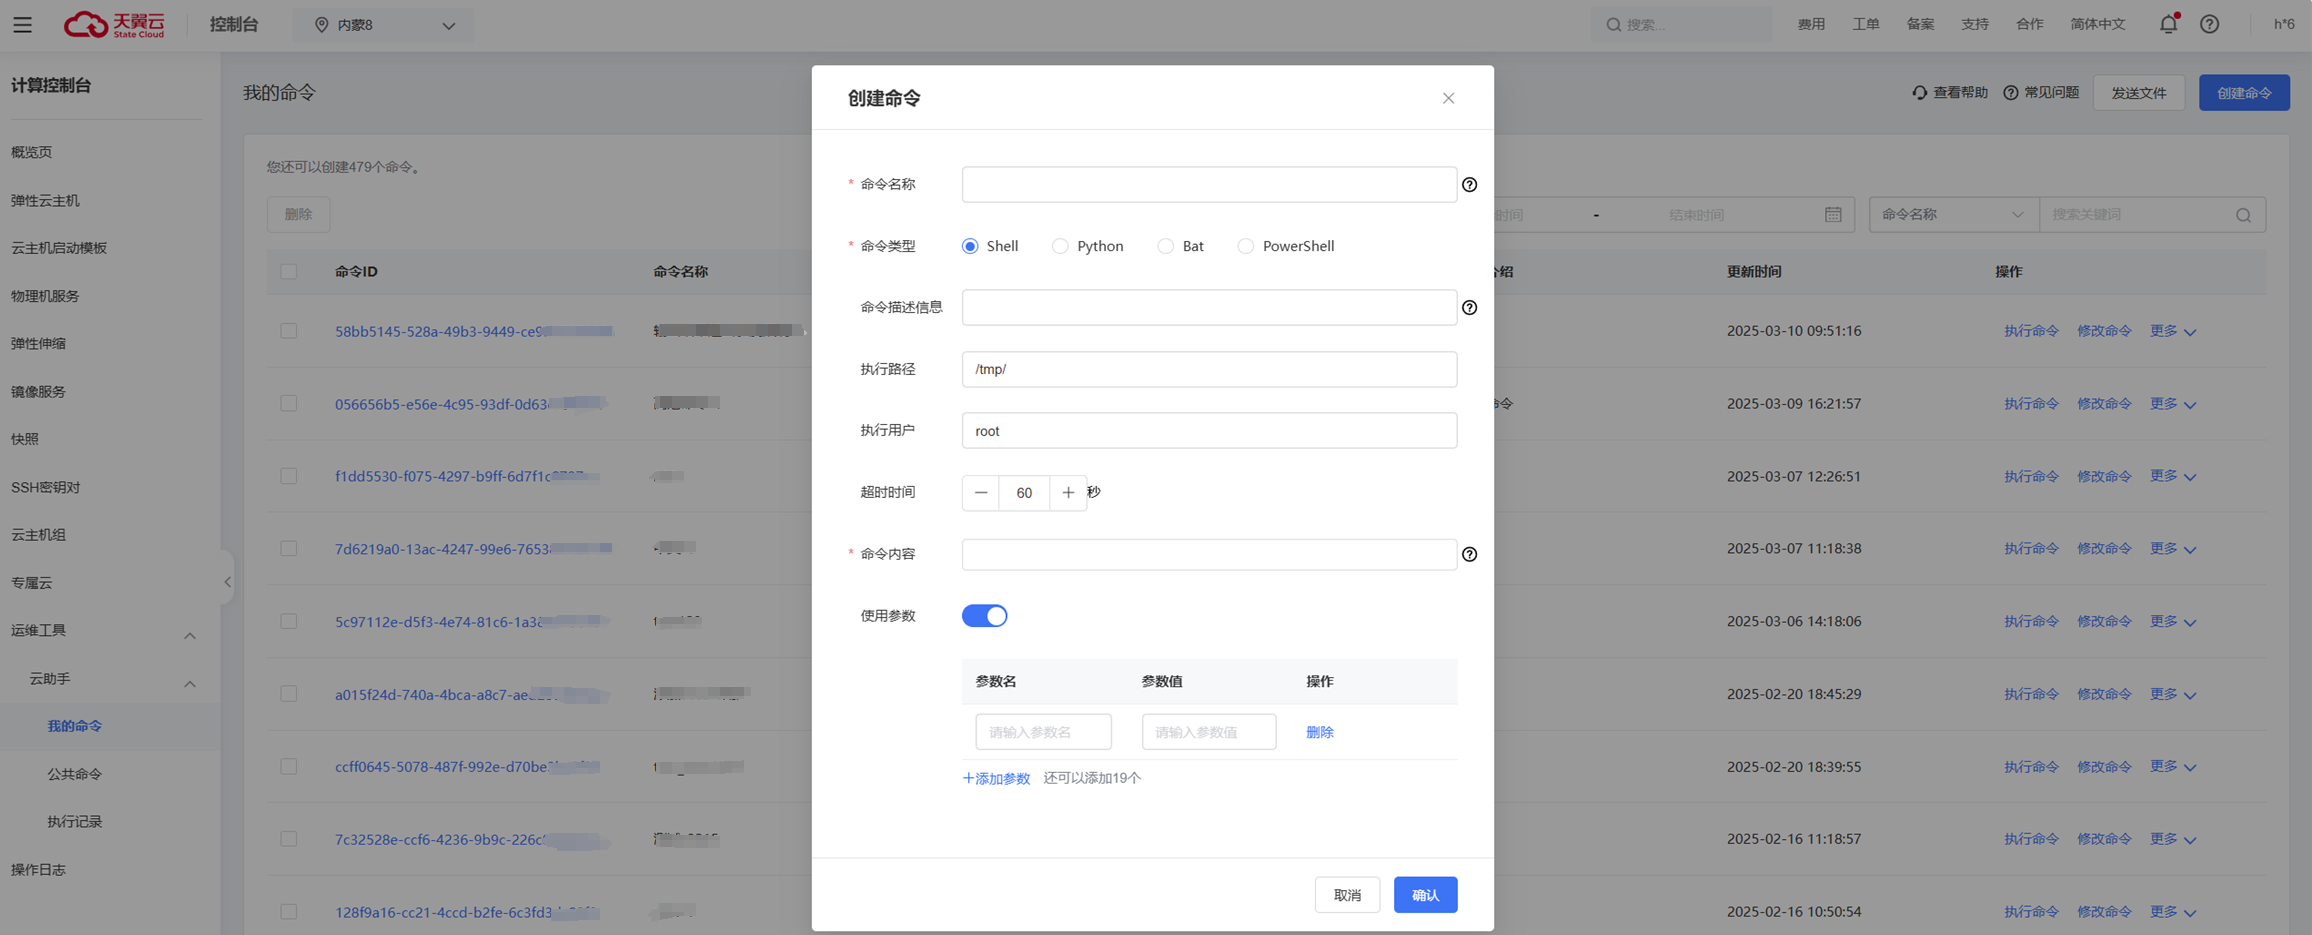
Task: Click the top search box
Action: tap(1681, 25)
